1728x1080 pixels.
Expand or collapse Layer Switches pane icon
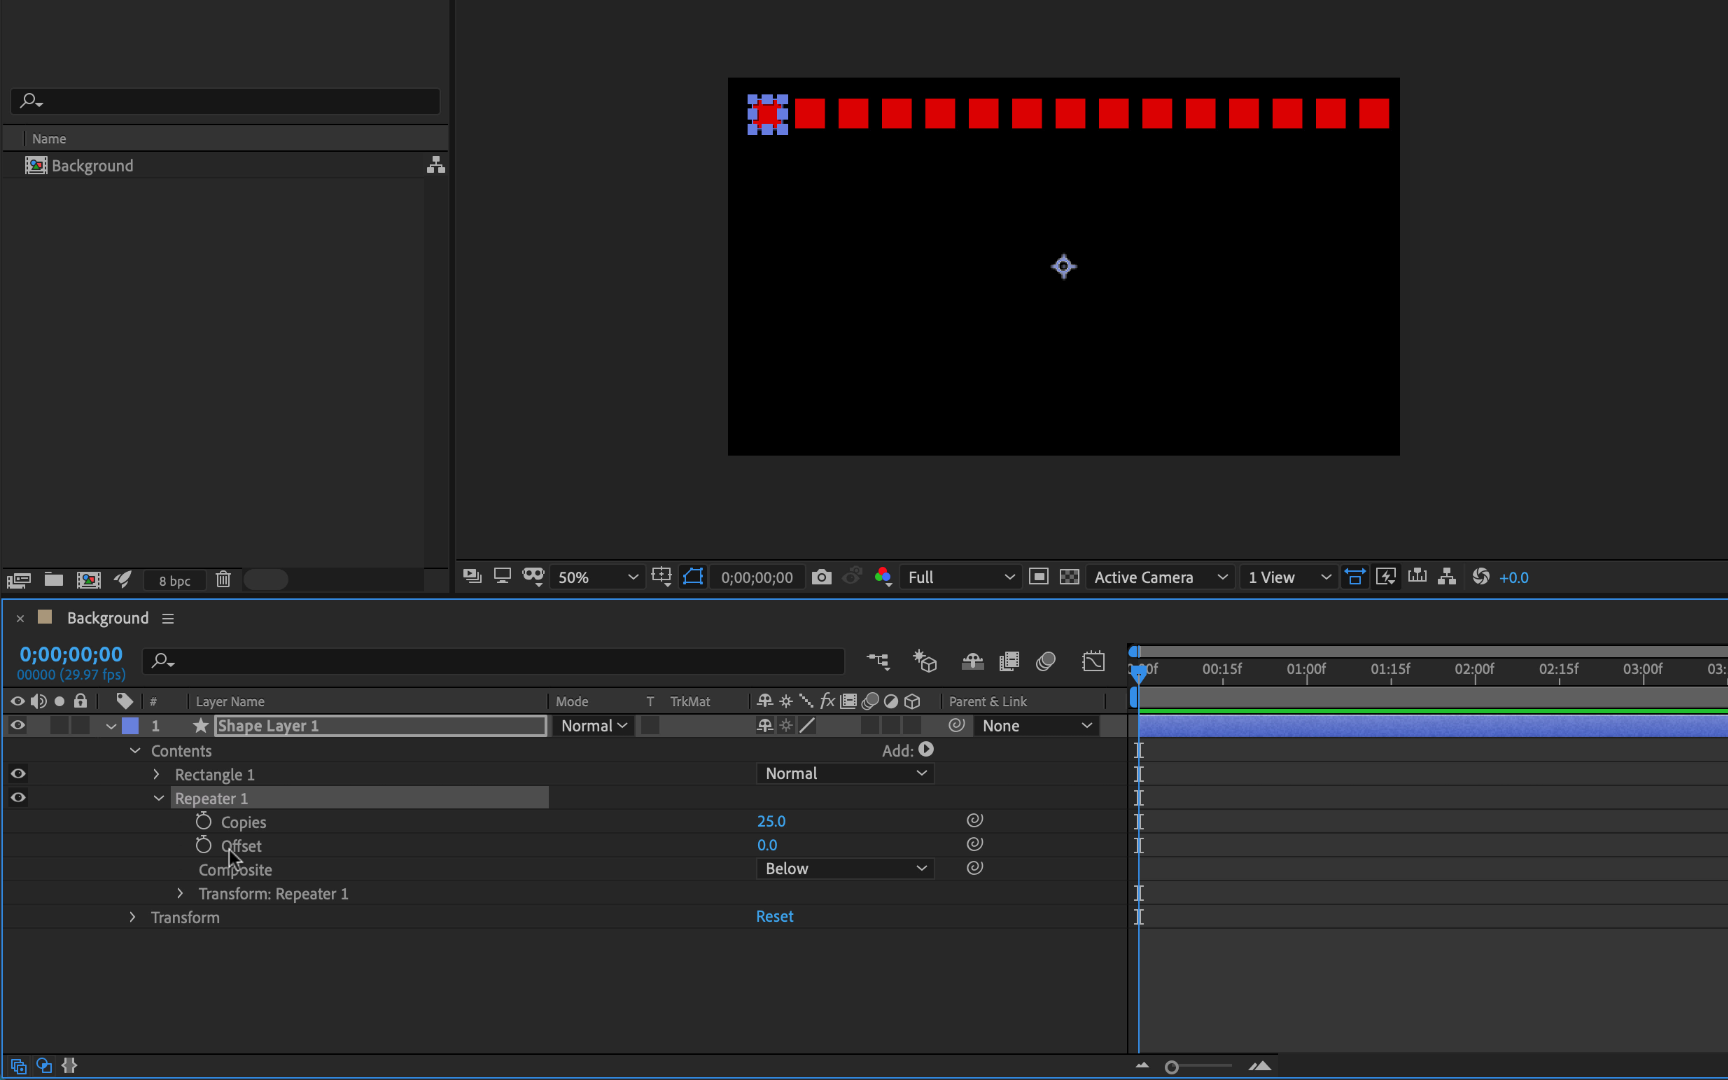tap(18, 1066)
